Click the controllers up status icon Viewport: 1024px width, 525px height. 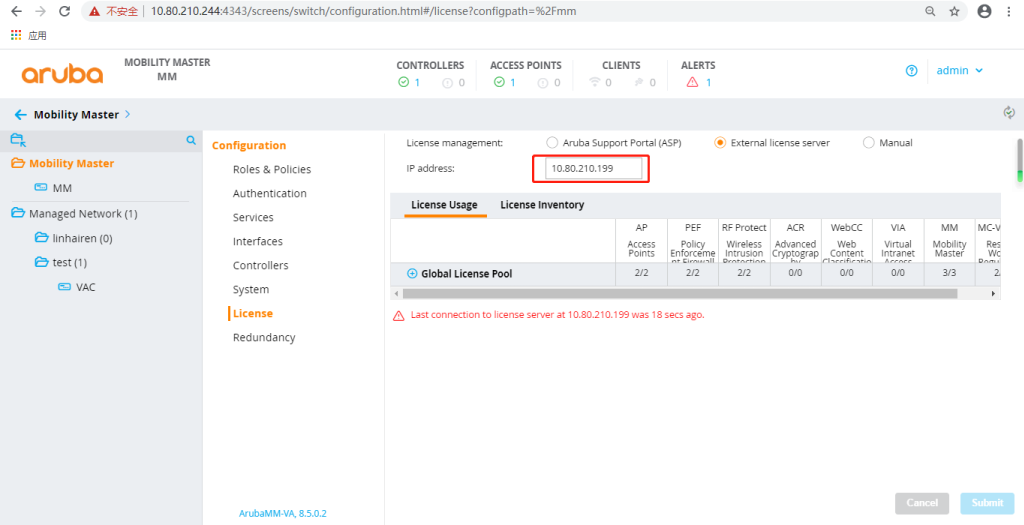[x=404, y=82]
